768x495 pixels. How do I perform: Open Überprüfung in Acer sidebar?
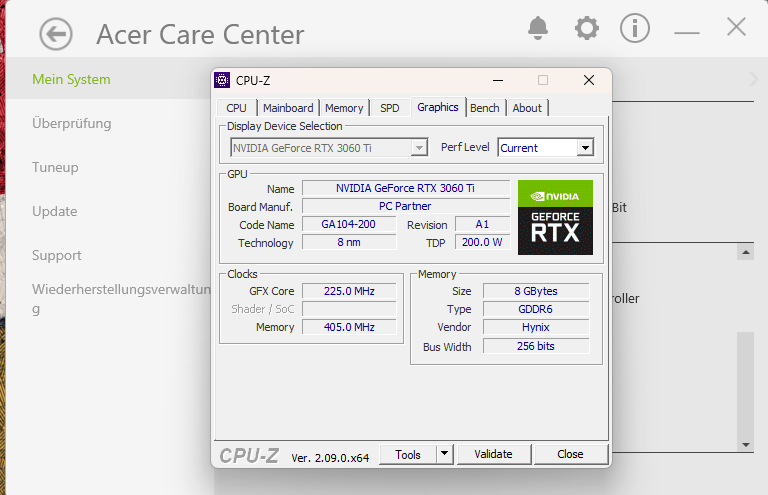[72, 123]
